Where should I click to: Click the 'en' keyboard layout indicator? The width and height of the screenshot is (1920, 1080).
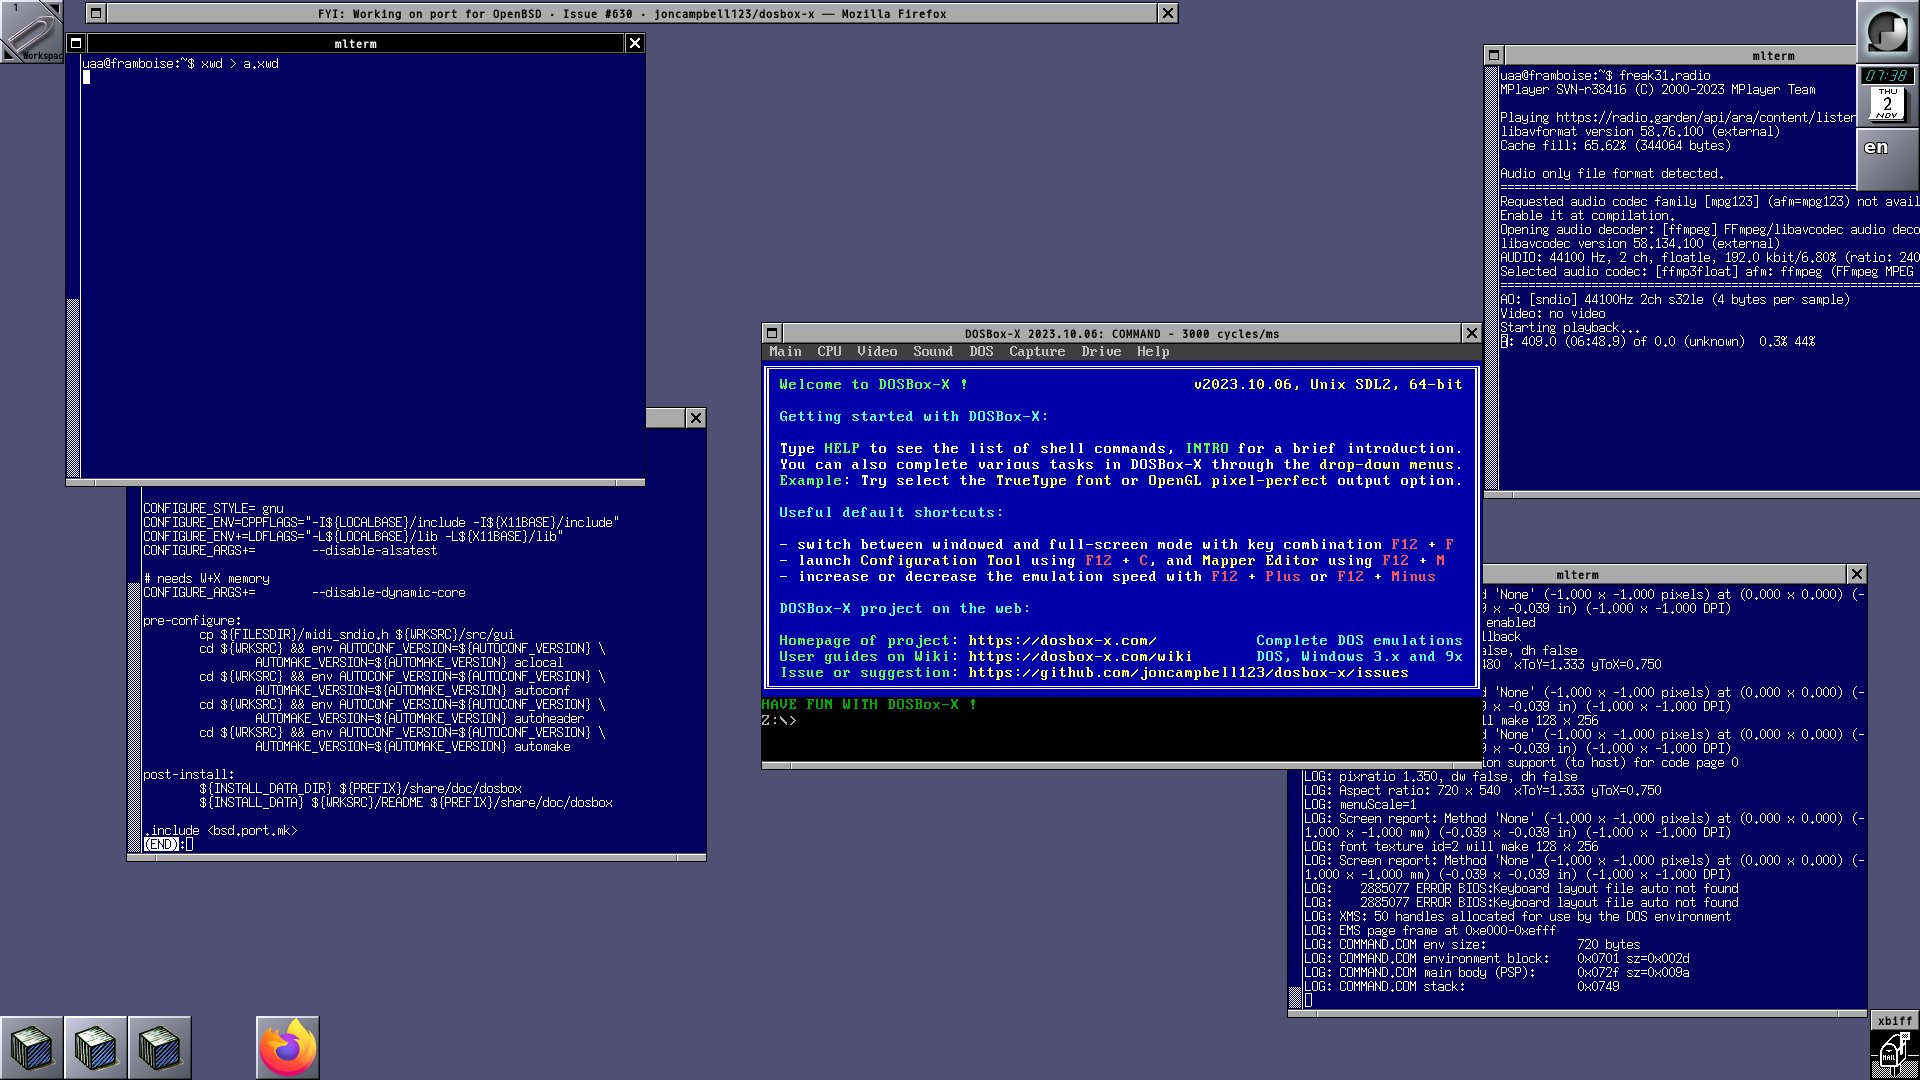pyautogui.click(x=1876, y=148)
